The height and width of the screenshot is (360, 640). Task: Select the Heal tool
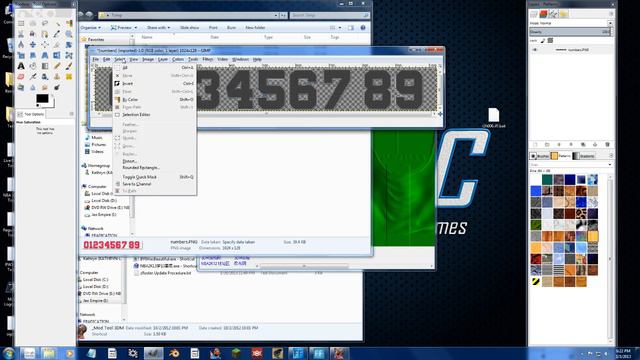69,76
